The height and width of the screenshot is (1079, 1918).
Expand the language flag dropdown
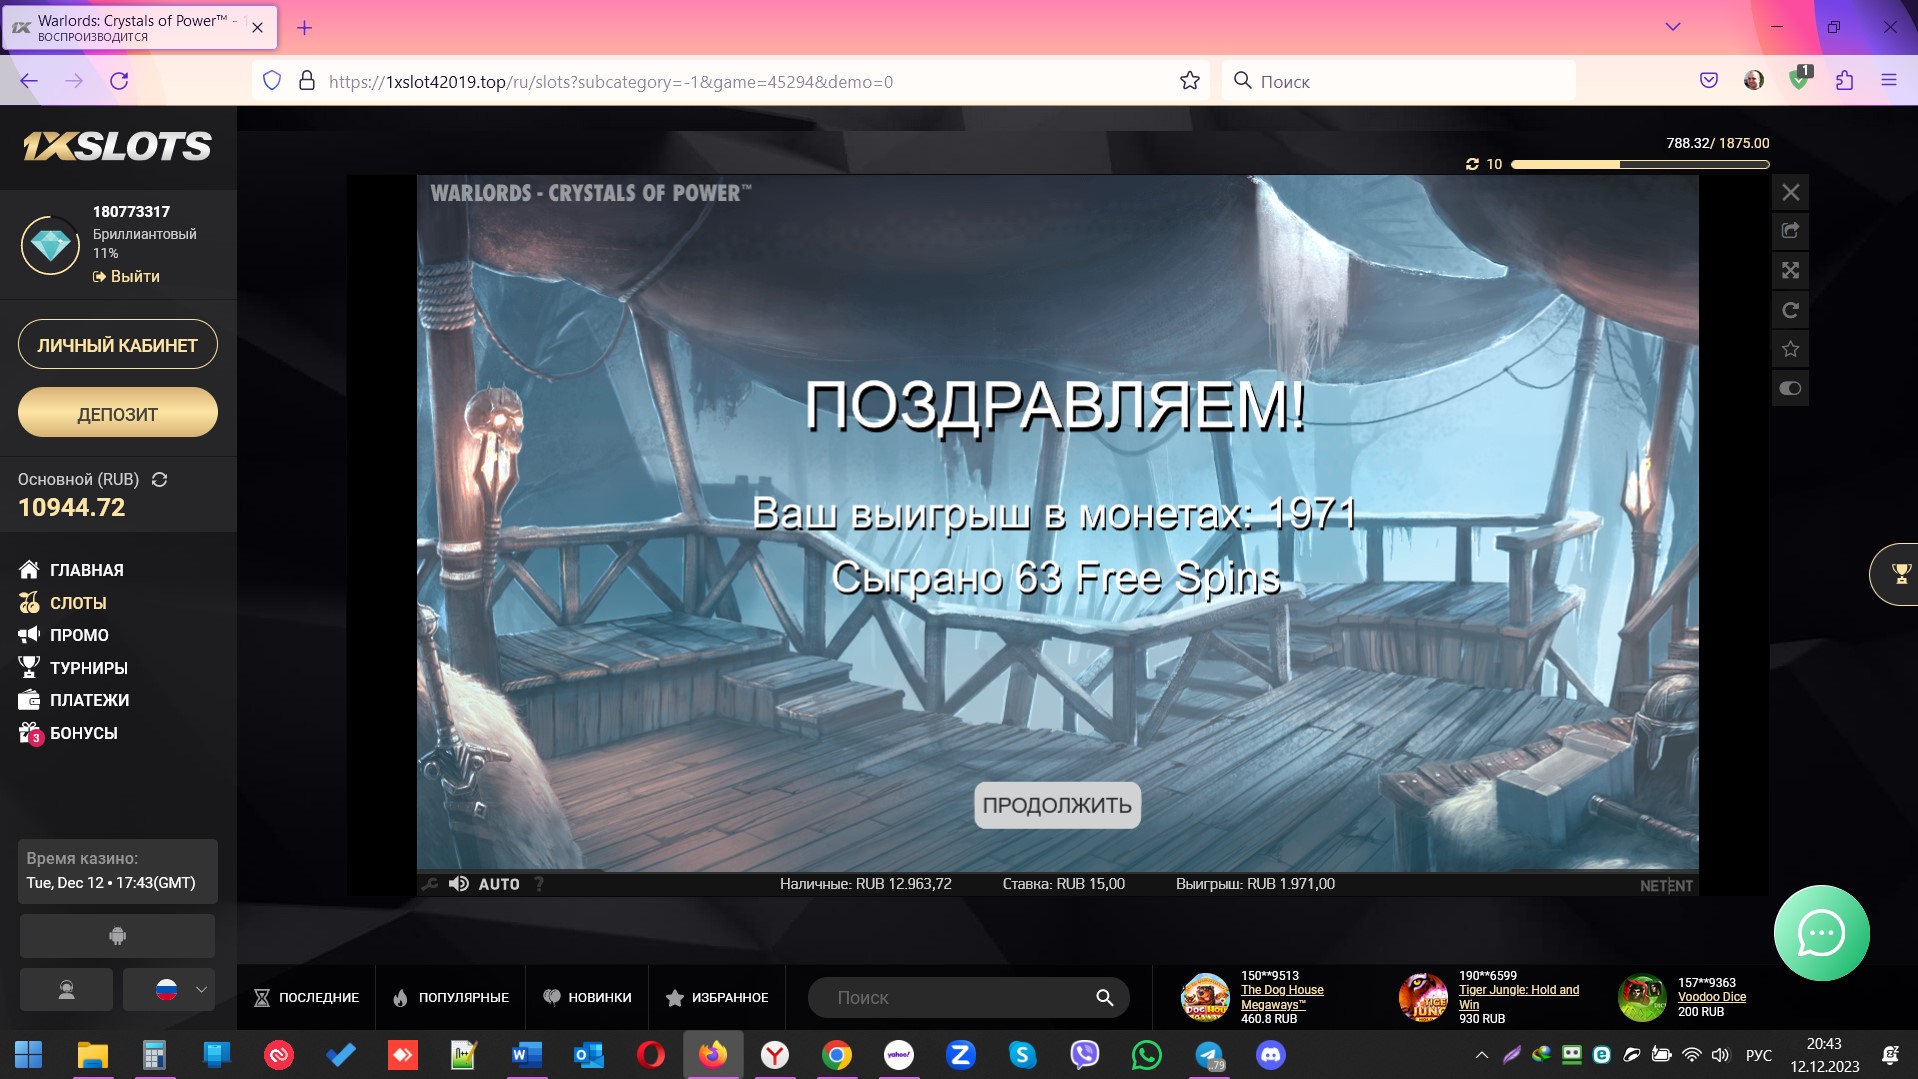click(x=169, y=990)
